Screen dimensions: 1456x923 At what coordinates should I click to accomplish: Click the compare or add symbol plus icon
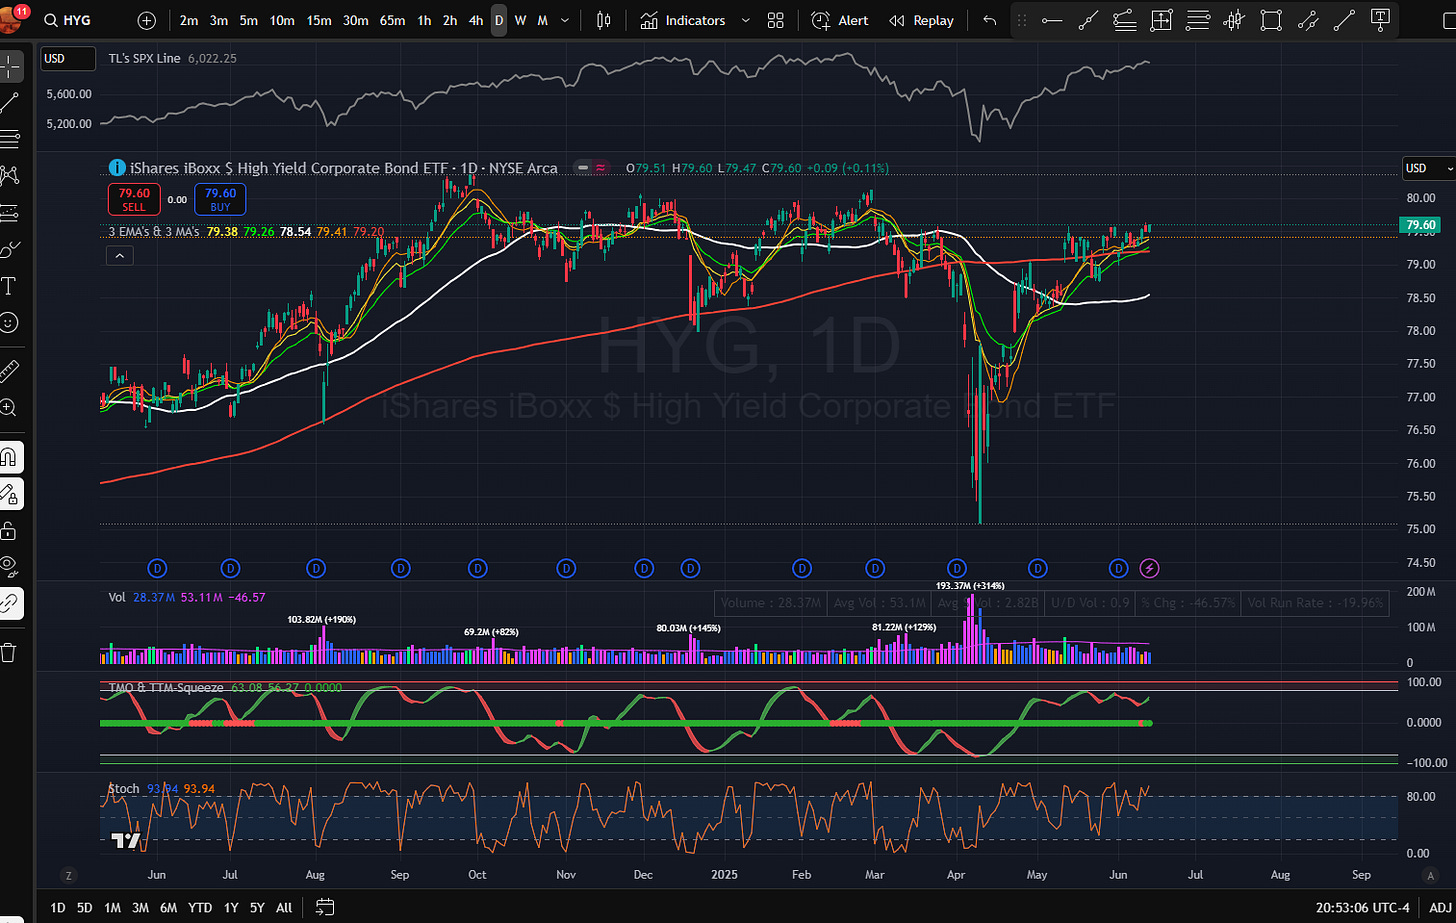(x=147, y=20)
